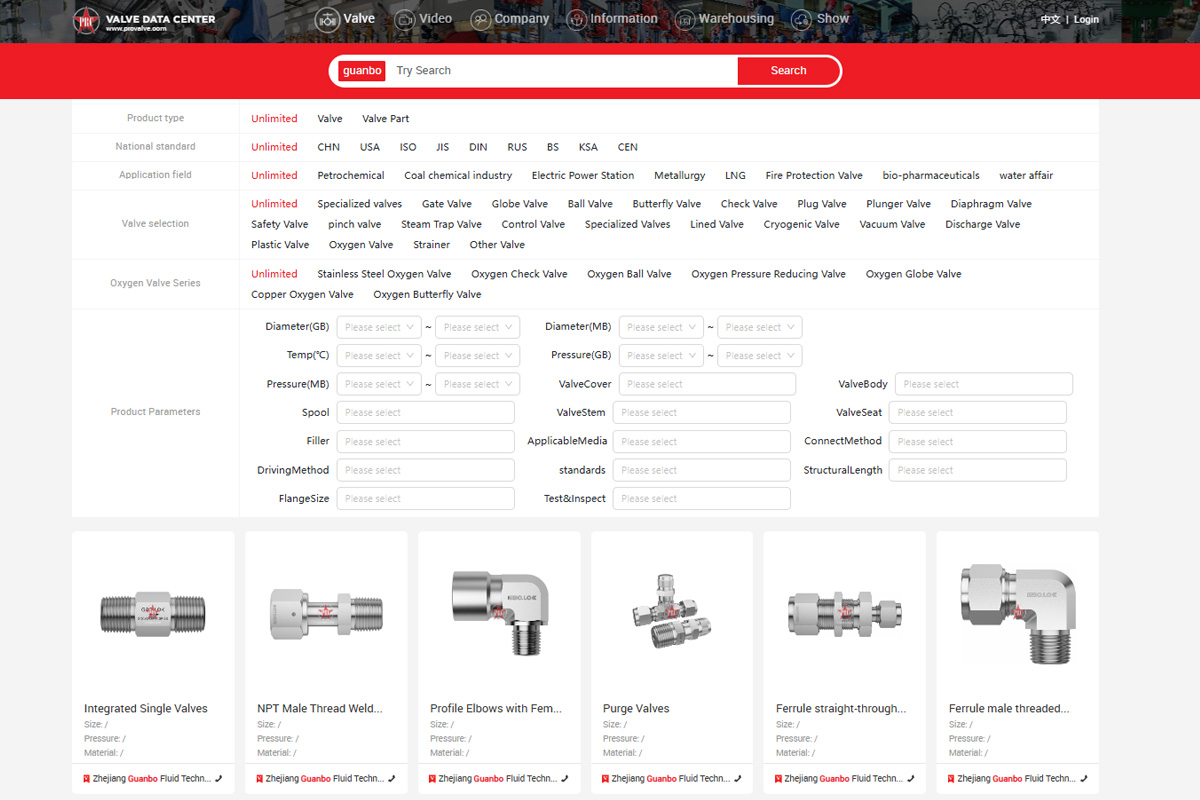Click the Valve Data Center logo

click(144, 20)
